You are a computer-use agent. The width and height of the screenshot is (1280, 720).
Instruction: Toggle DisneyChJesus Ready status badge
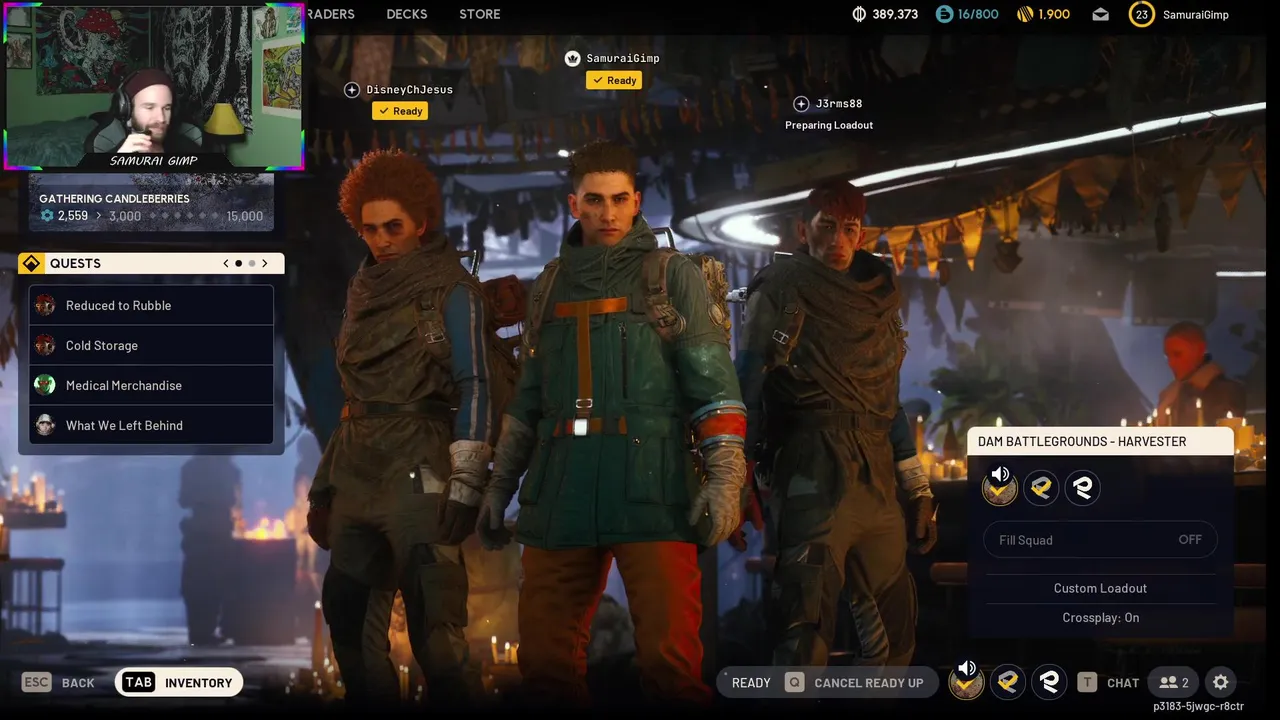click(400, 111)
